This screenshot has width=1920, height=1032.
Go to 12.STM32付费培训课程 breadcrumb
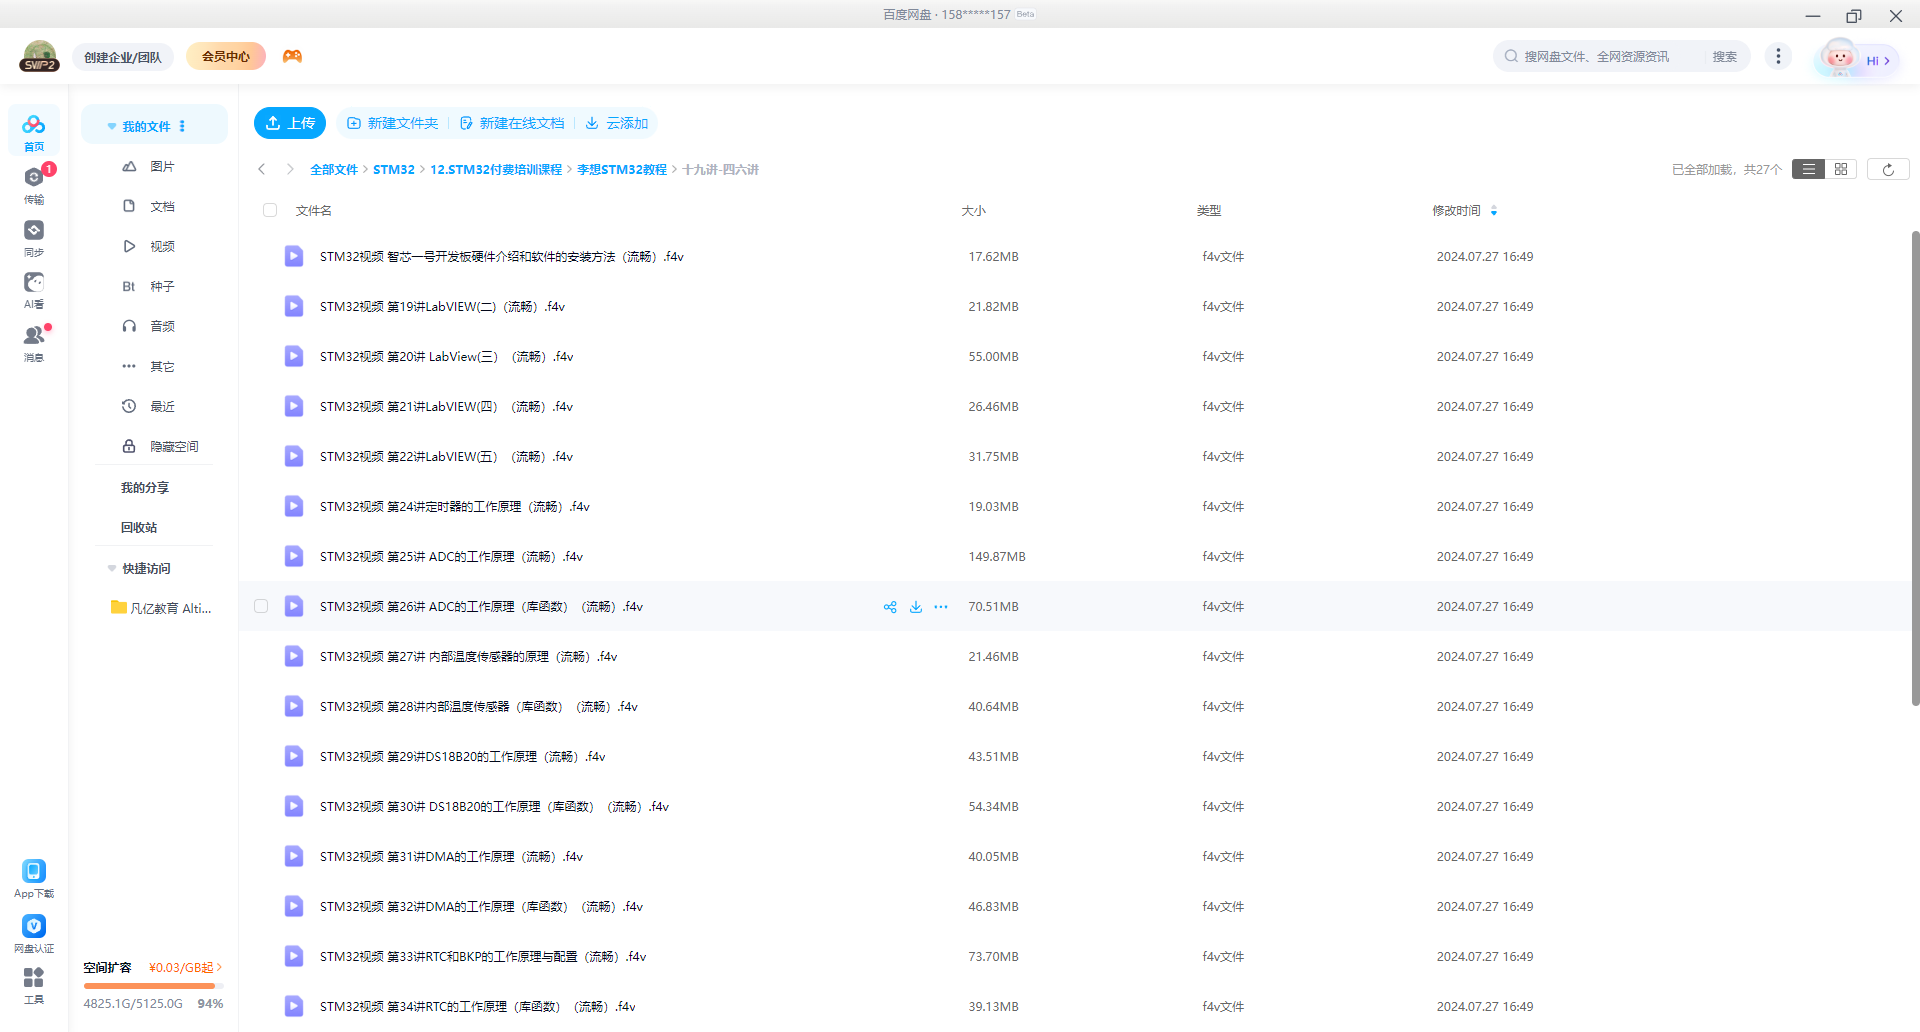496,170
